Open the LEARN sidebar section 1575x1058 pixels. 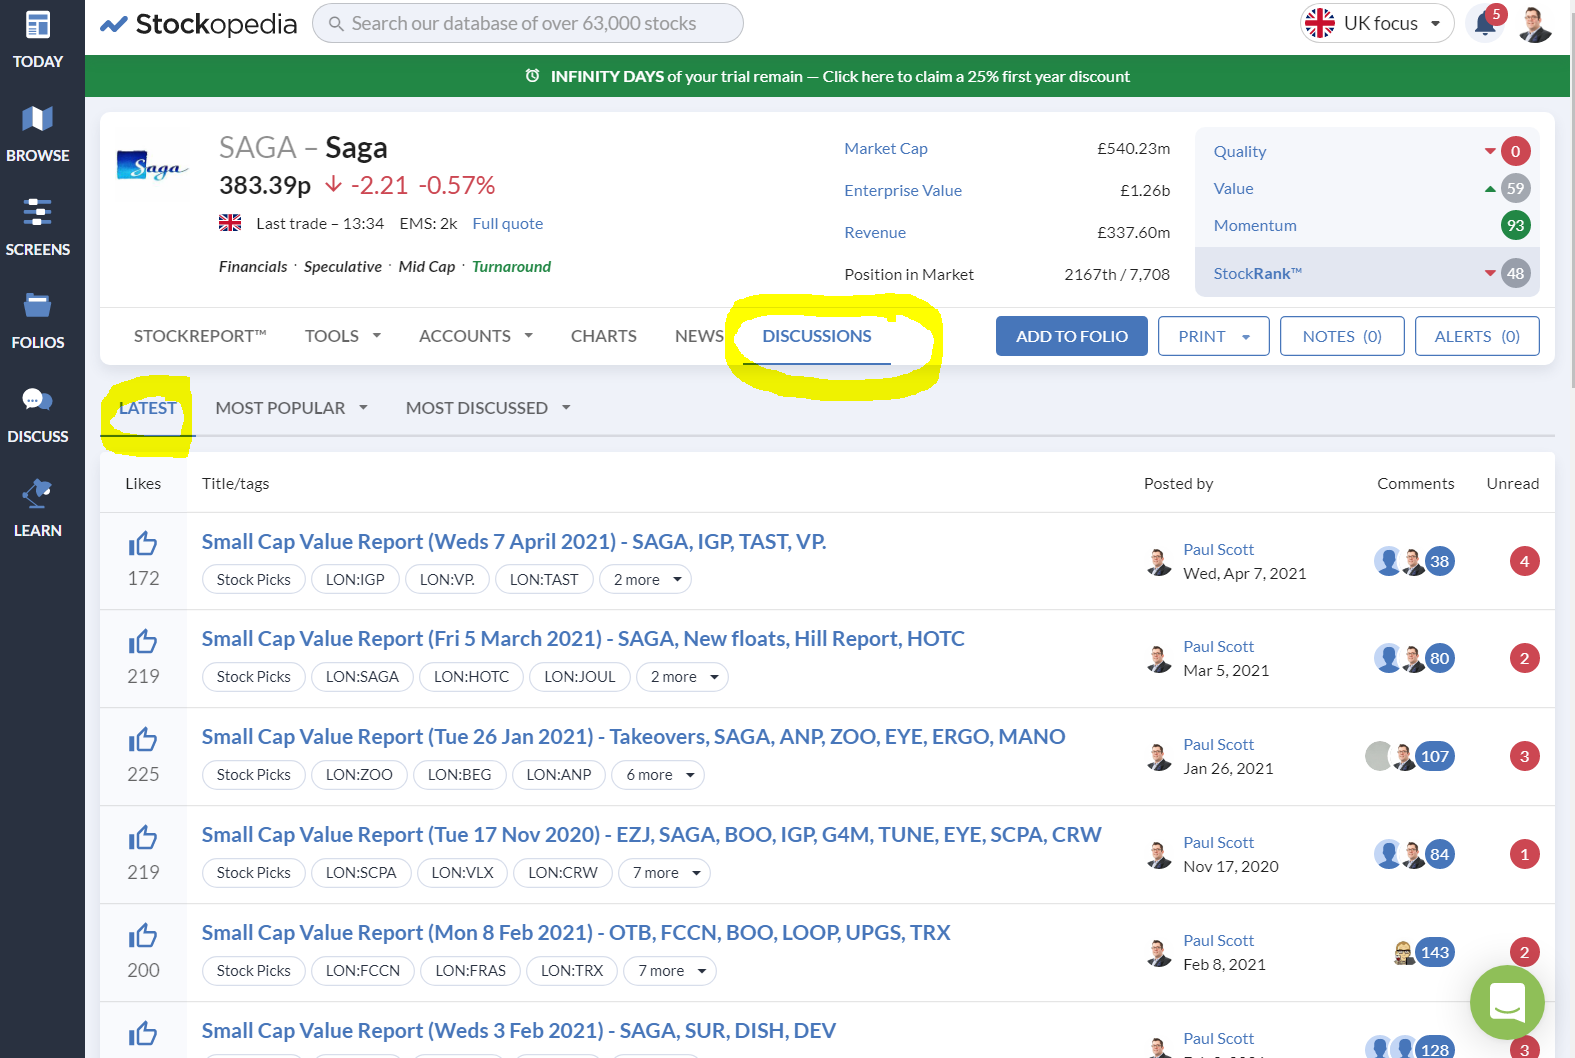(x=38, y=509)
